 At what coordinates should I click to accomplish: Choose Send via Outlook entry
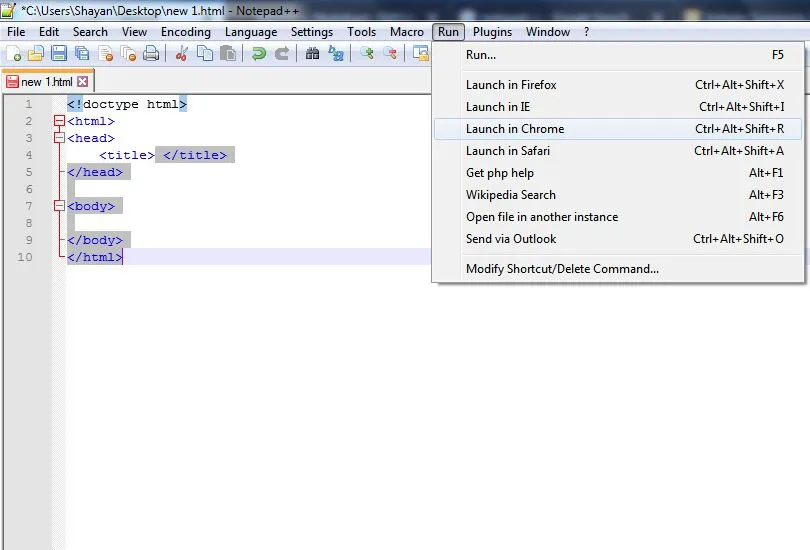tap(618, 239)
